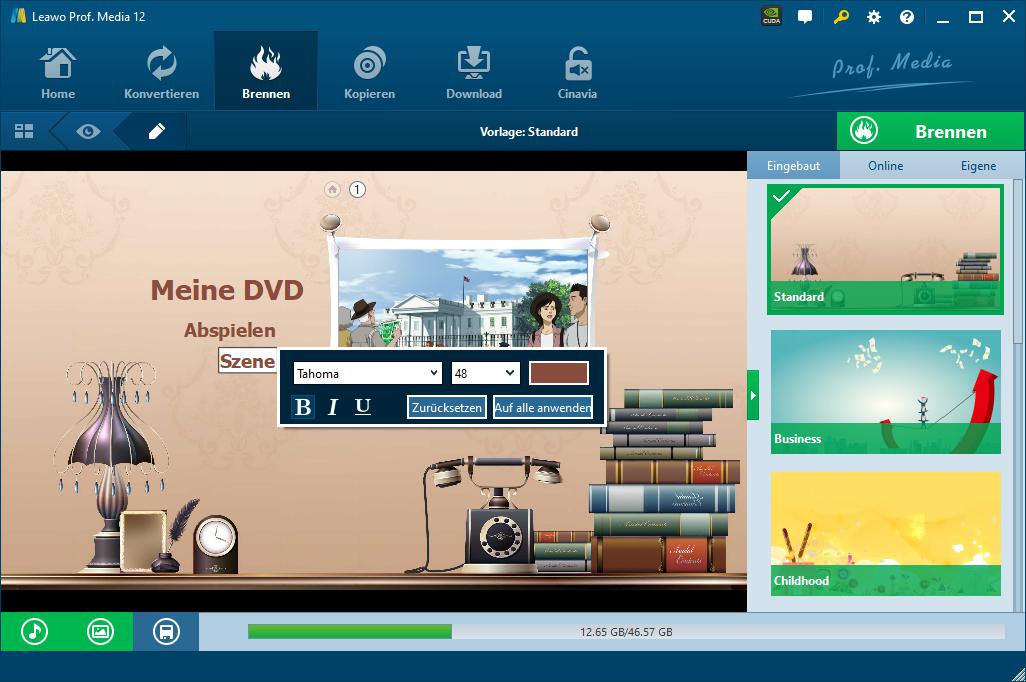Select the Brennen flame tab

coord(266,73)
